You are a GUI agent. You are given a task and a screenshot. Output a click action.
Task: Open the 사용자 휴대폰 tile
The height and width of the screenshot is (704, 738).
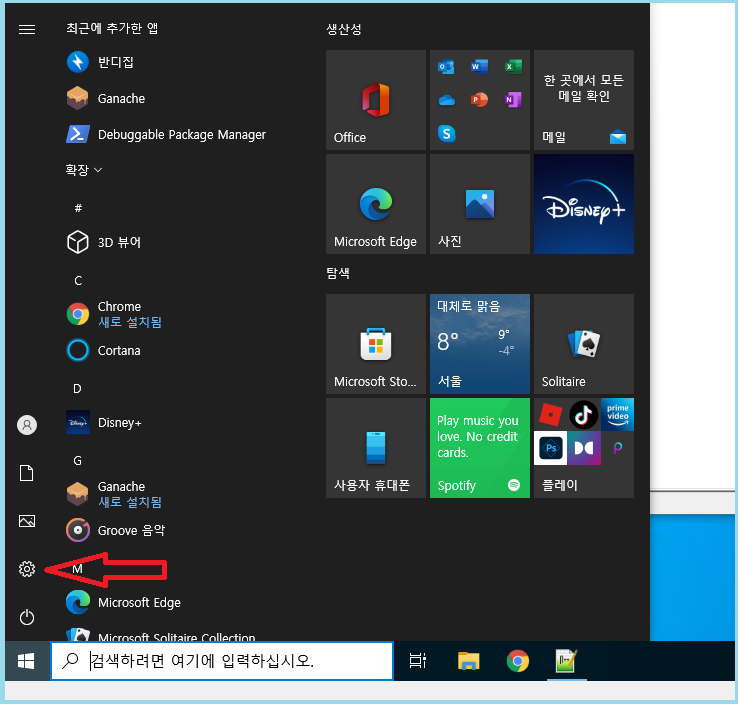[376, 448]
